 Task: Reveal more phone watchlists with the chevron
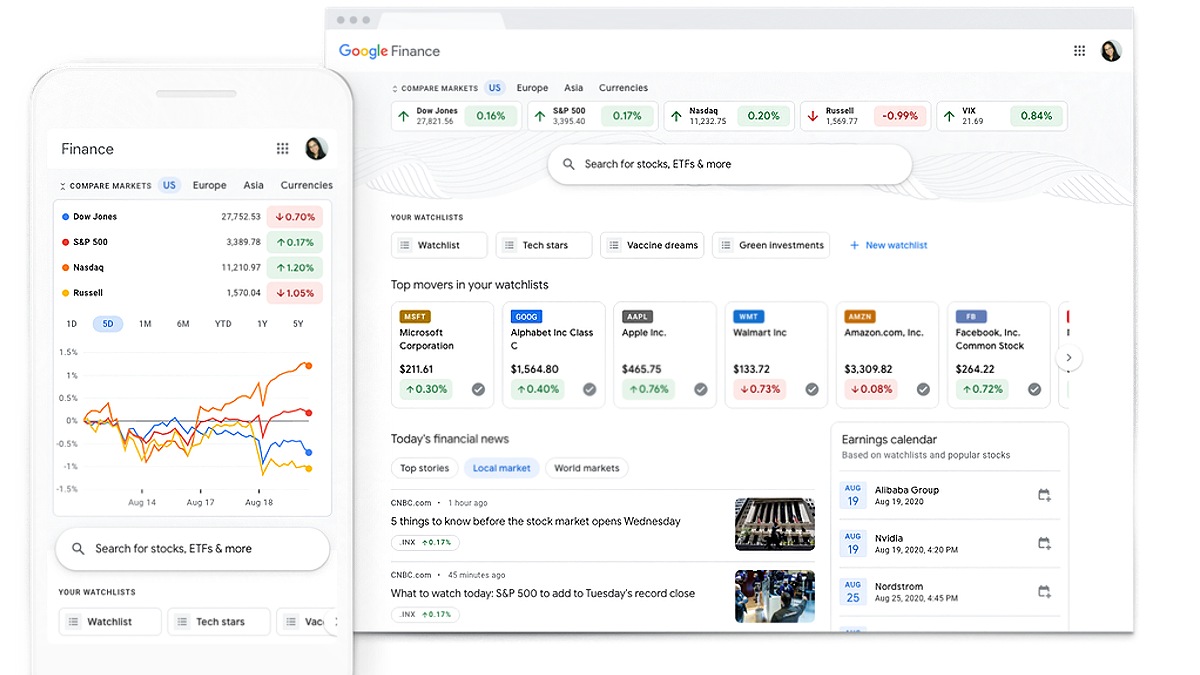pos(334,622)
